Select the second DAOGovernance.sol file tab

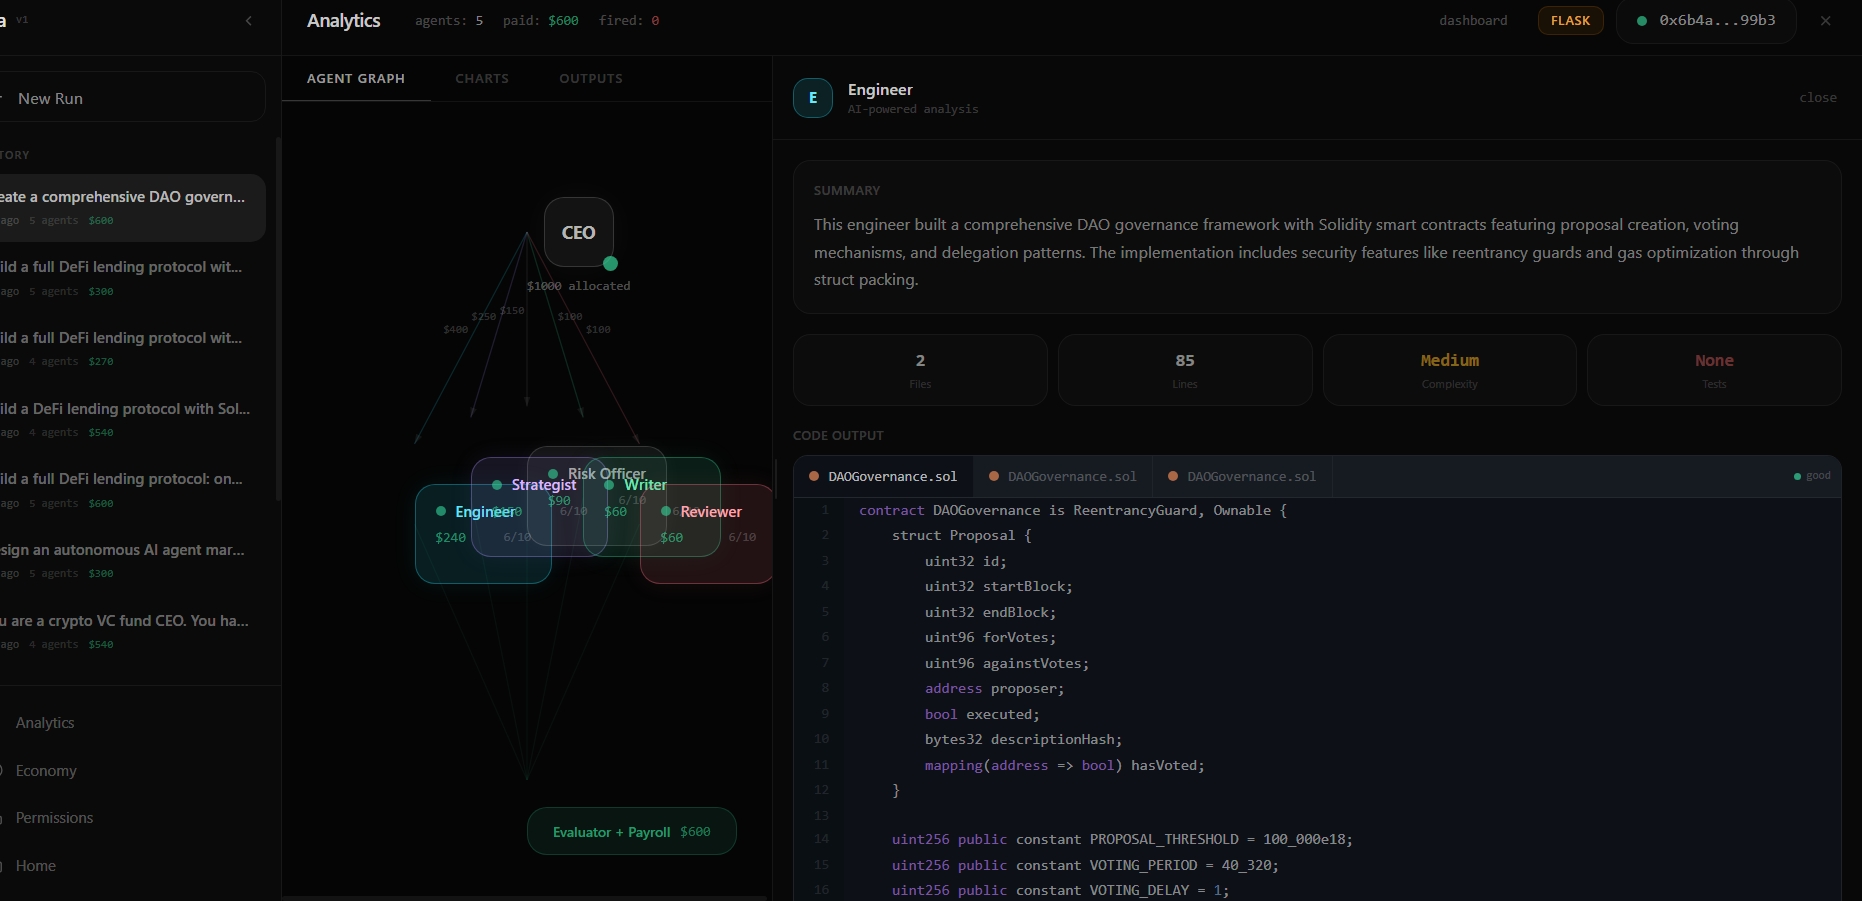pos(1063,477)
